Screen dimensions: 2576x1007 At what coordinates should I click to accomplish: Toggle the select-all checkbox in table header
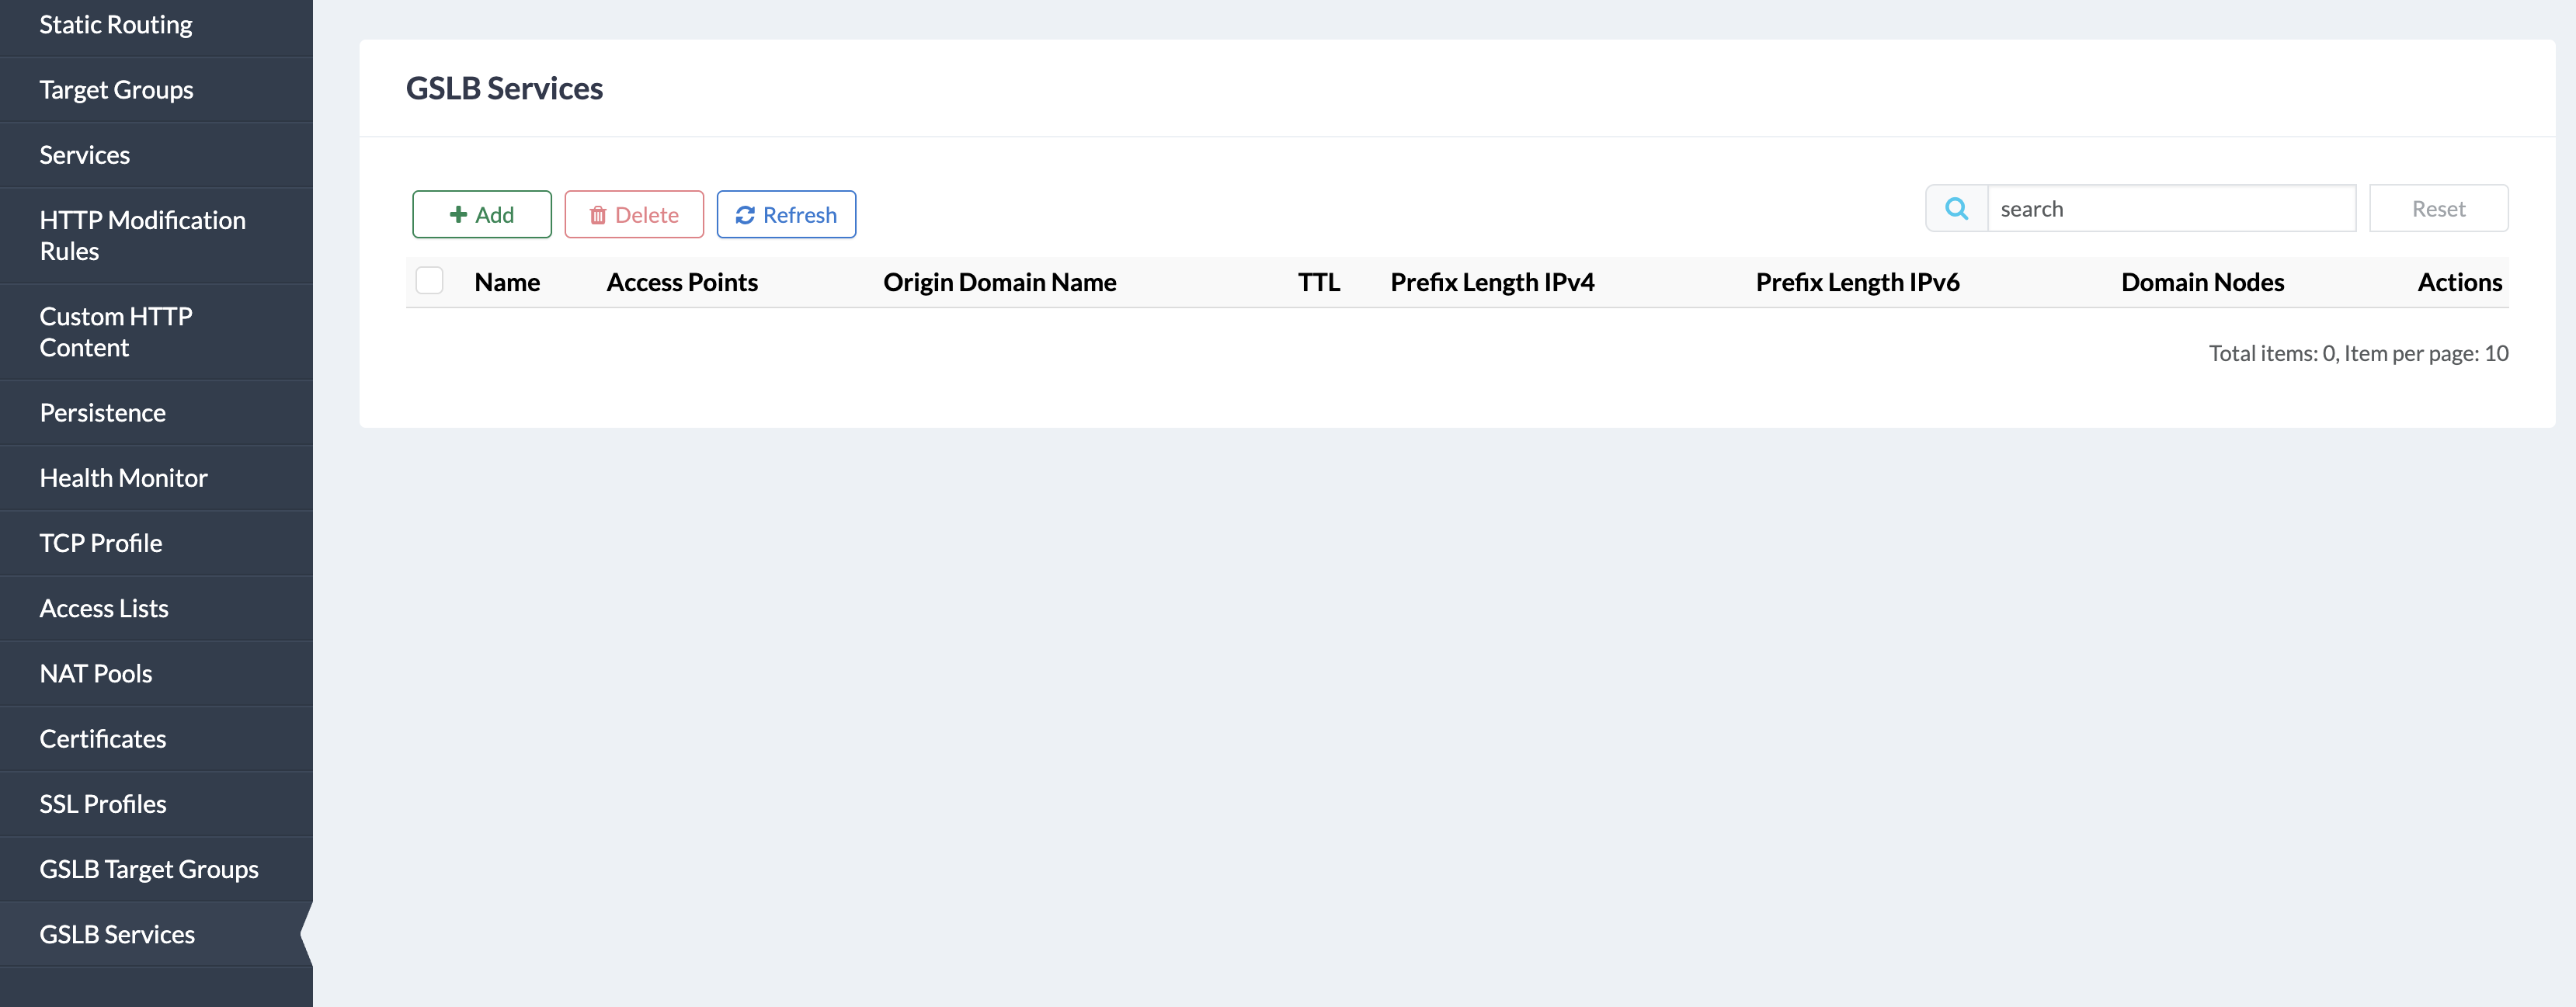(429, 281)
